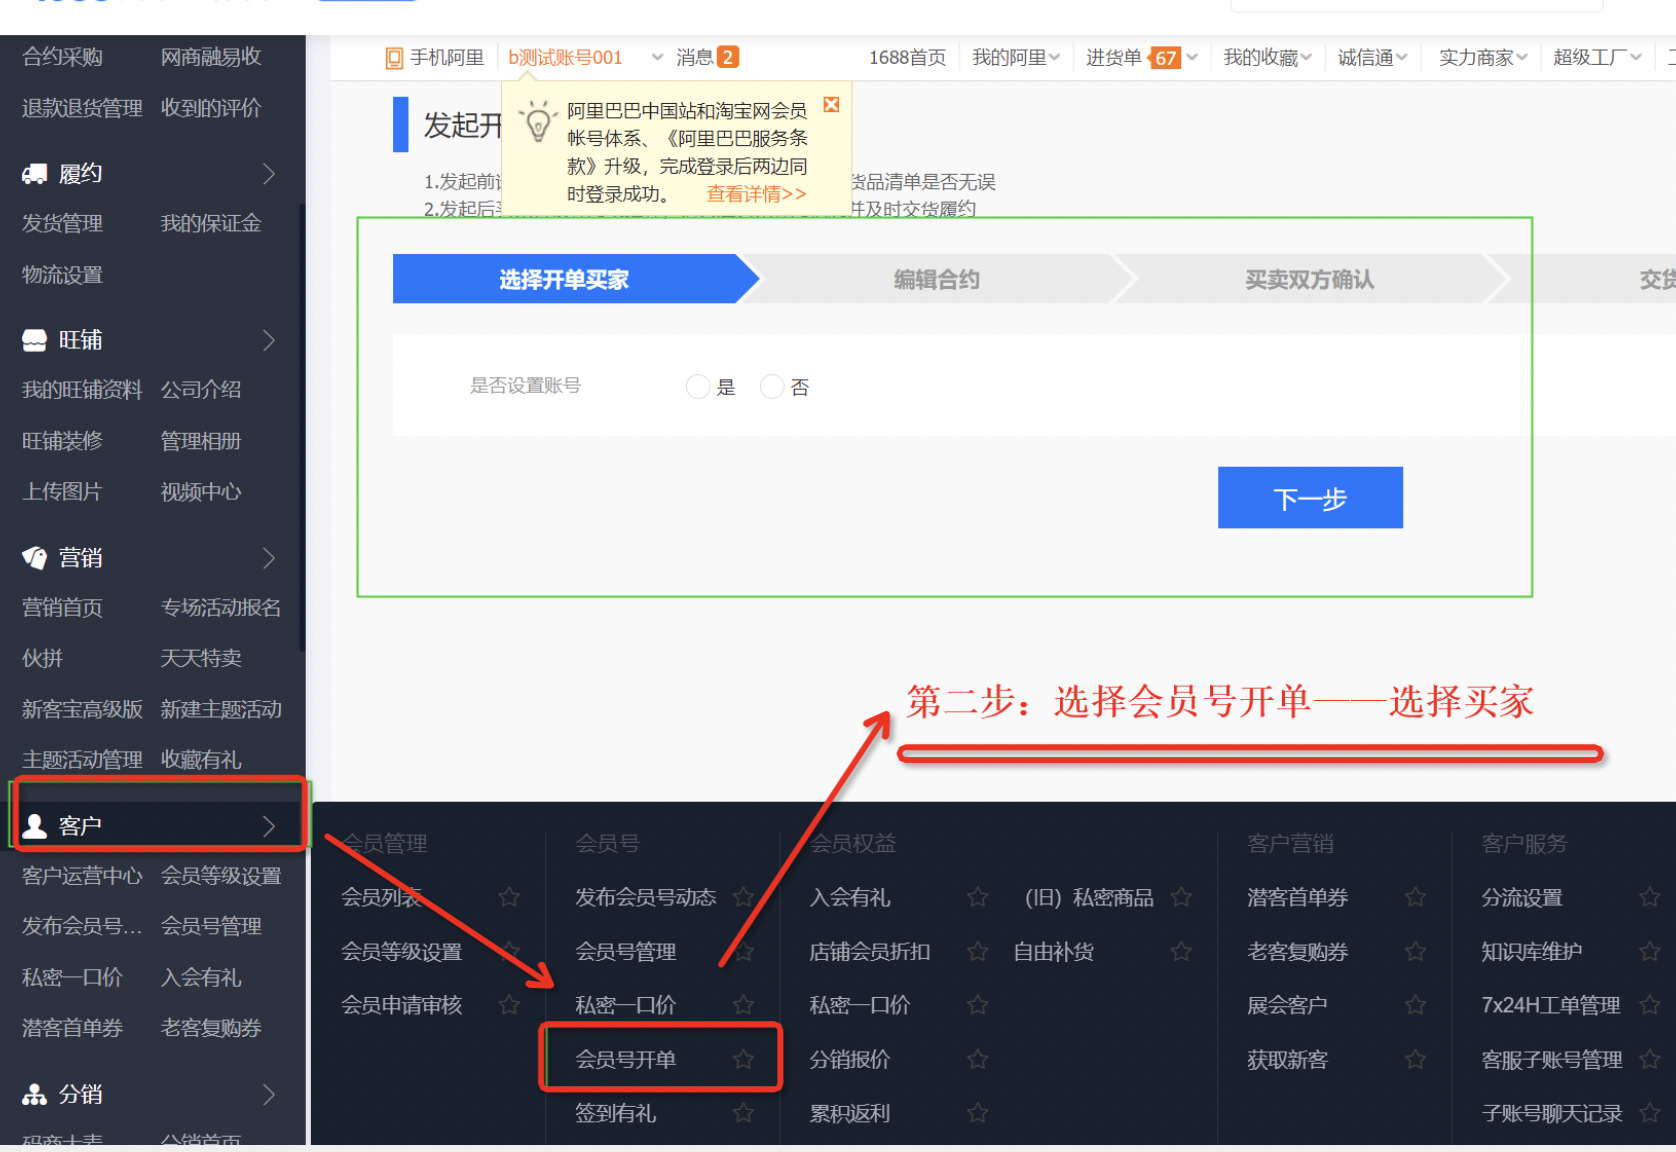Favorite 入会有礼 with its star icon
1676x1152 pixels.
click(977, 897)
